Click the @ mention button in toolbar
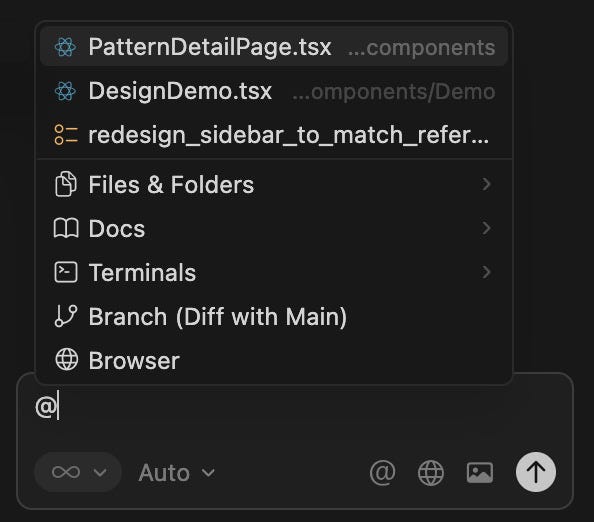This screenshot has width=594, height=522. tap(382, 472)
